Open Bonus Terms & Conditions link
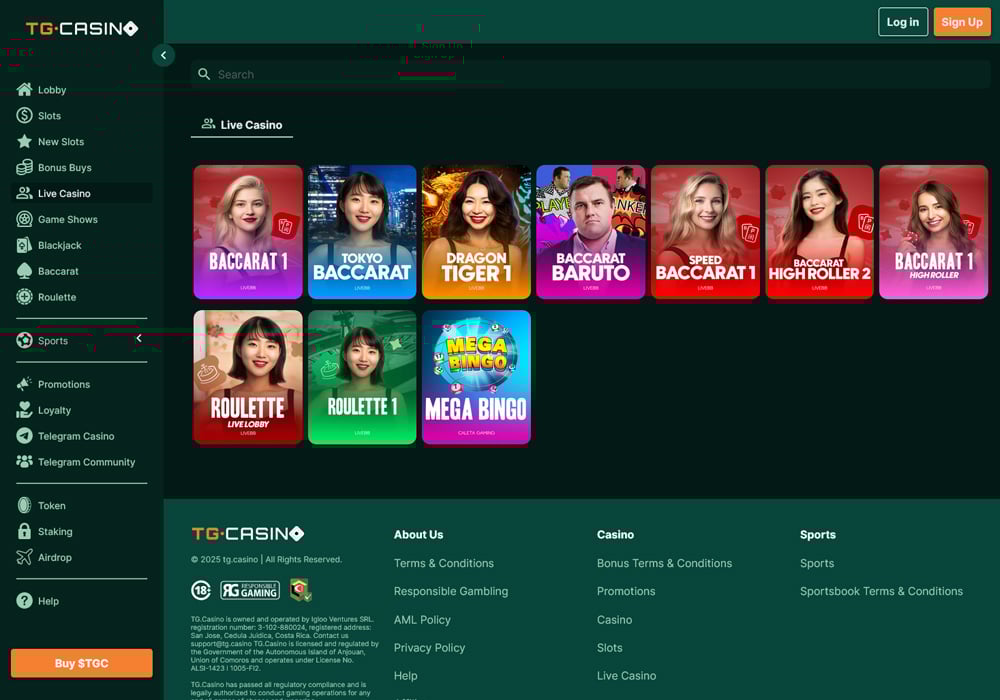 [665, 564]
